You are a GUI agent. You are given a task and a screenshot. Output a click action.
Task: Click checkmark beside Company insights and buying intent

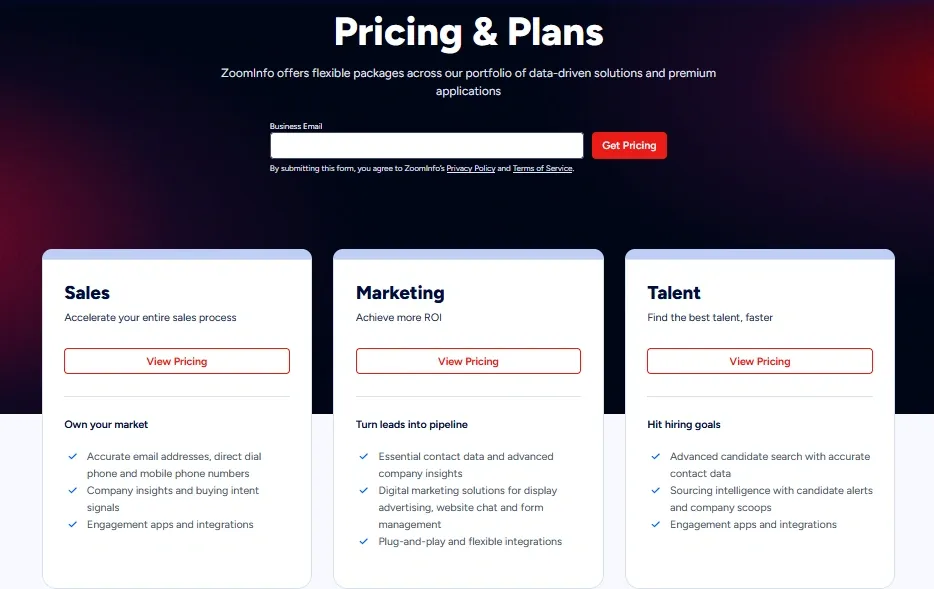coord(73,491)
